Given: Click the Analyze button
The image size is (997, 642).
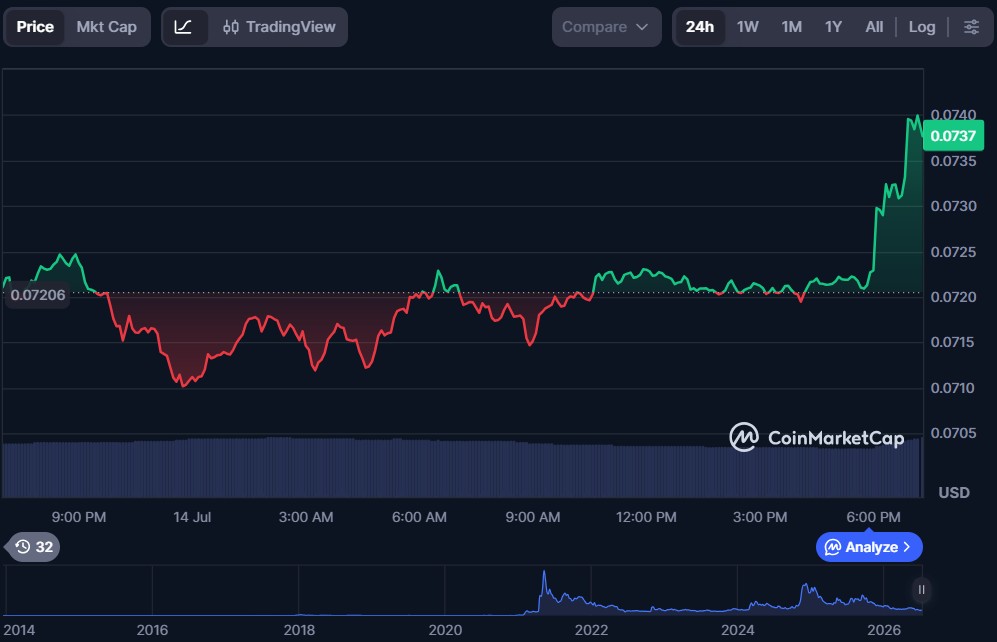Looking at the screenshot, I should 869,547.
